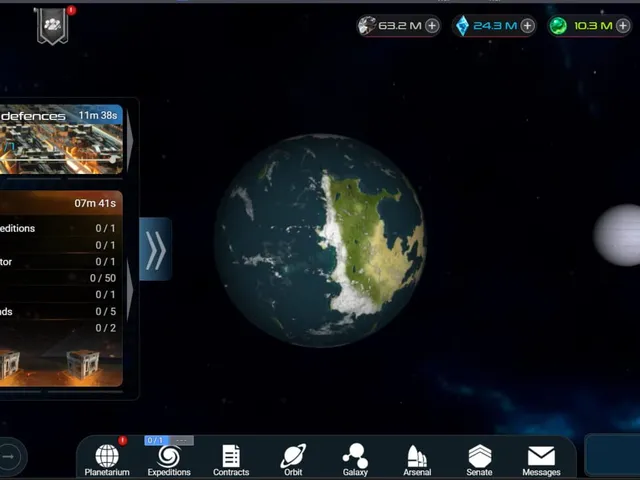Expand the tasks card with its right arrow
Screen dimensions: 640x480
click(x=130, y=290)
